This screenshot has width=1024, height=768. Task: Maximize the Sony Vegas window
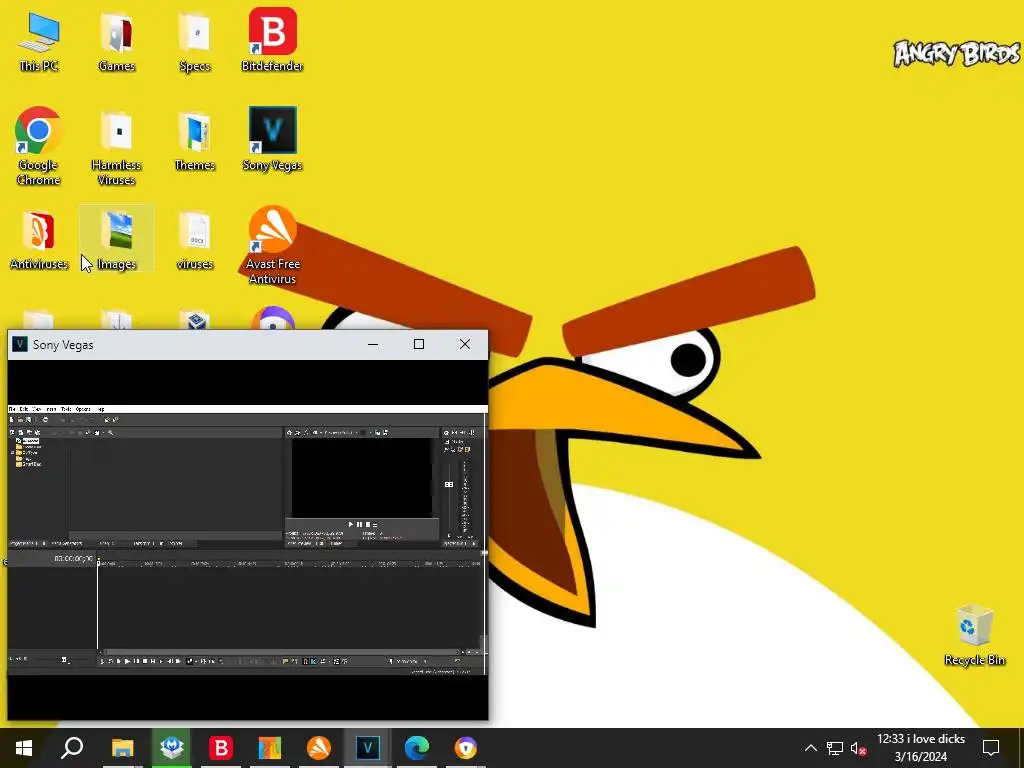click(419, 344)
